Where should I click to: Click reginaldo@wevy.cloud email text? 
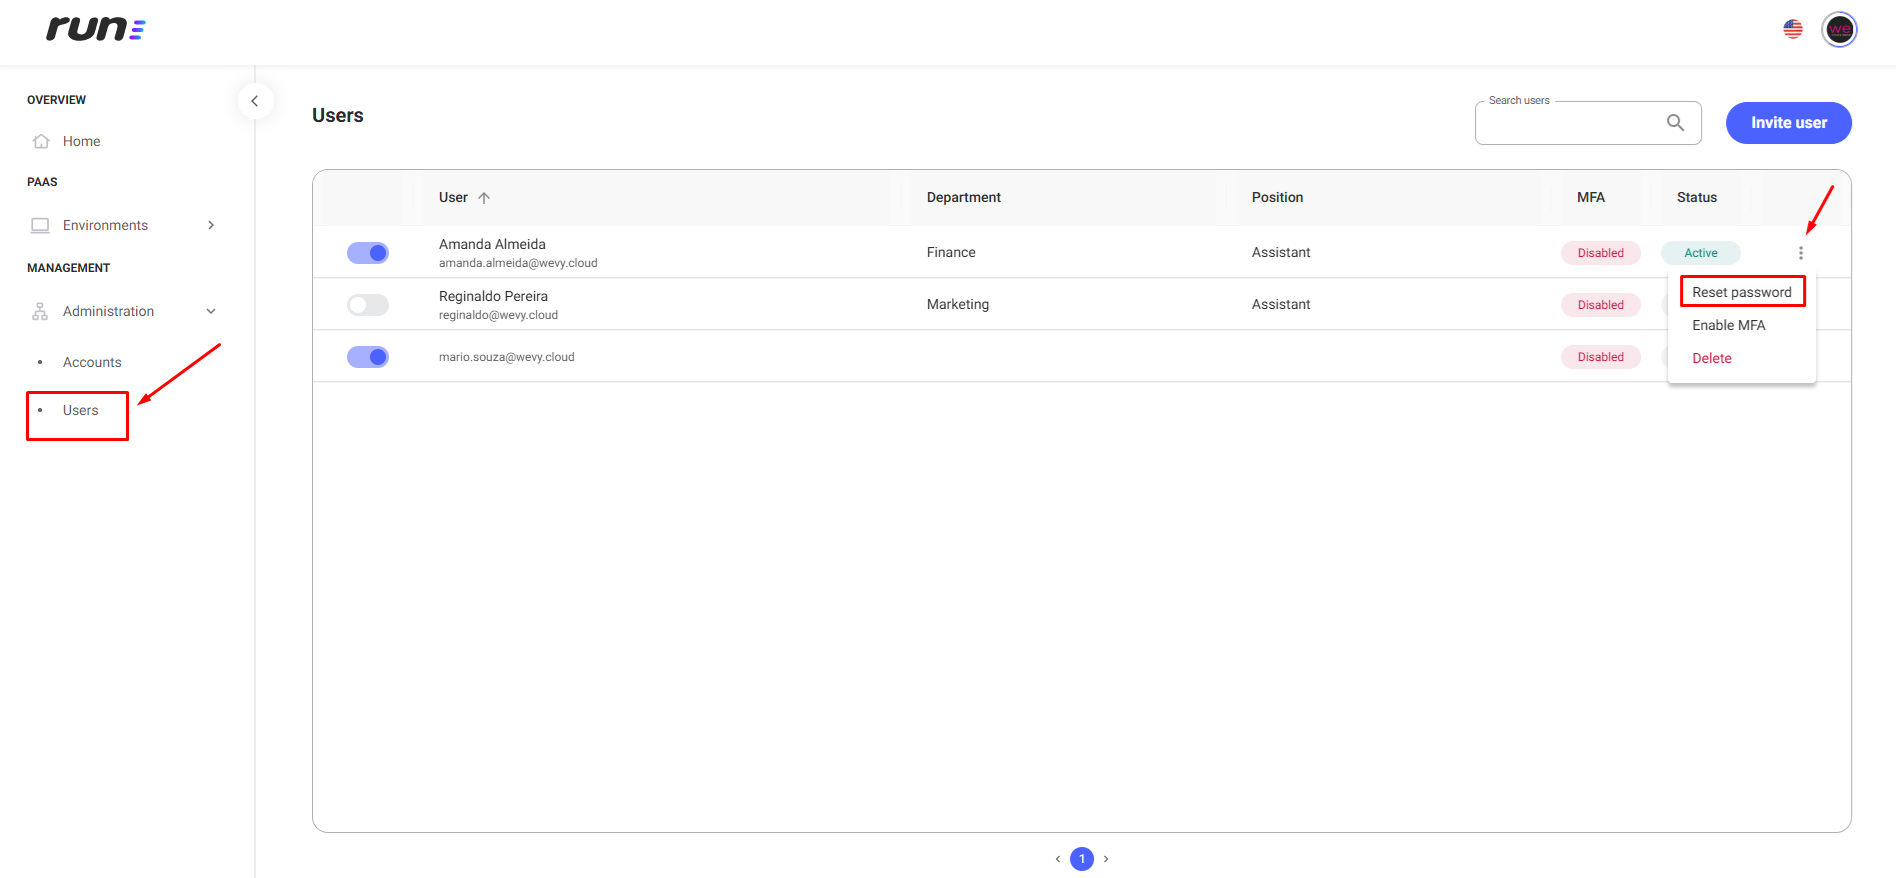click(498, 315)
